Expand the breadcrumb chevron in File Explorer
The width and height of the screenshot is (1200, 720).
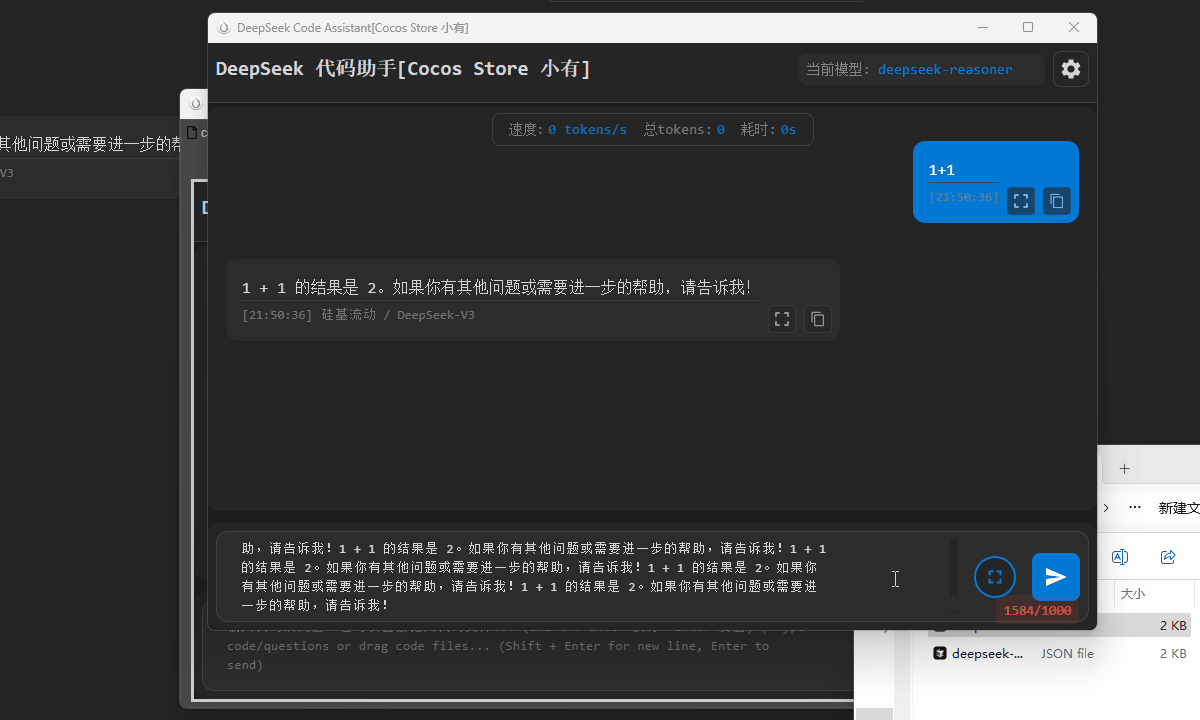click(1106, 508)
